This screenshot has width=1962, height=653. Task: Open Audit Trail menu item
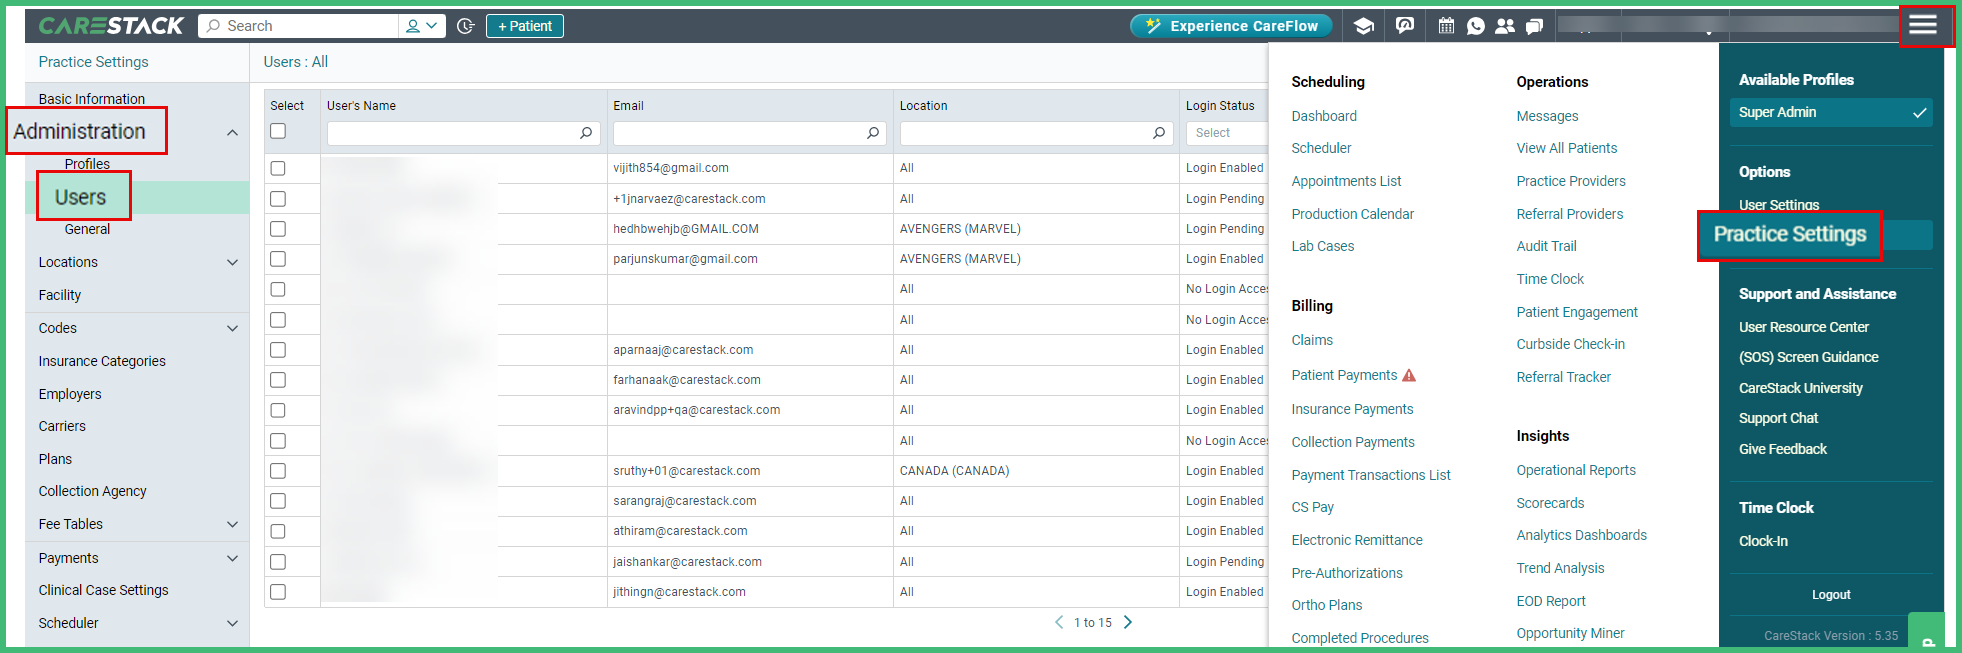click(1546, 246)
